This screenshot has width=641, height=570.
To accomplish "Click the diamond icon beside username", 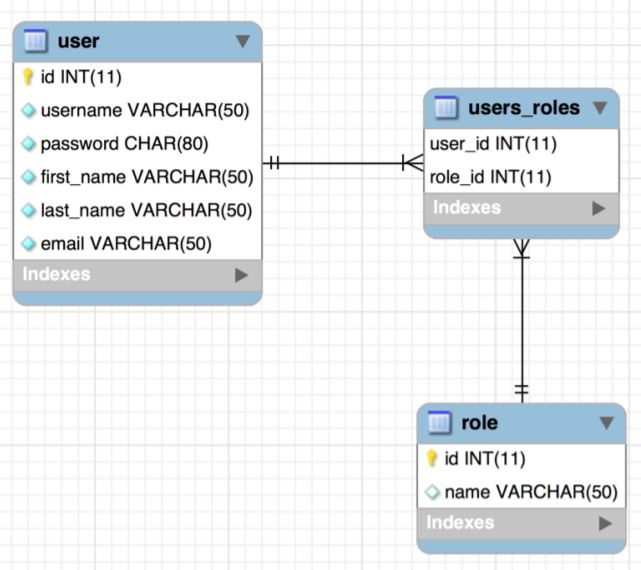I will click(28, 110).
